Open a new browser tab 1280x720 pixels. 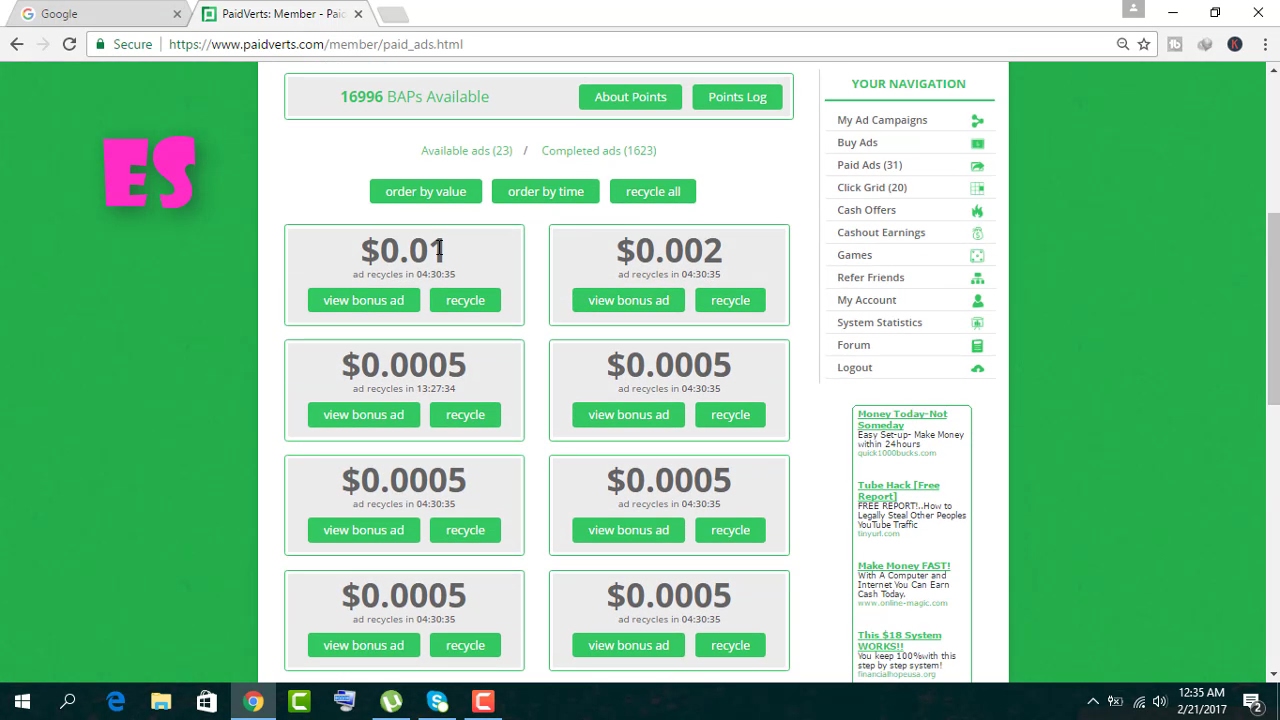[x=393, y=14]
